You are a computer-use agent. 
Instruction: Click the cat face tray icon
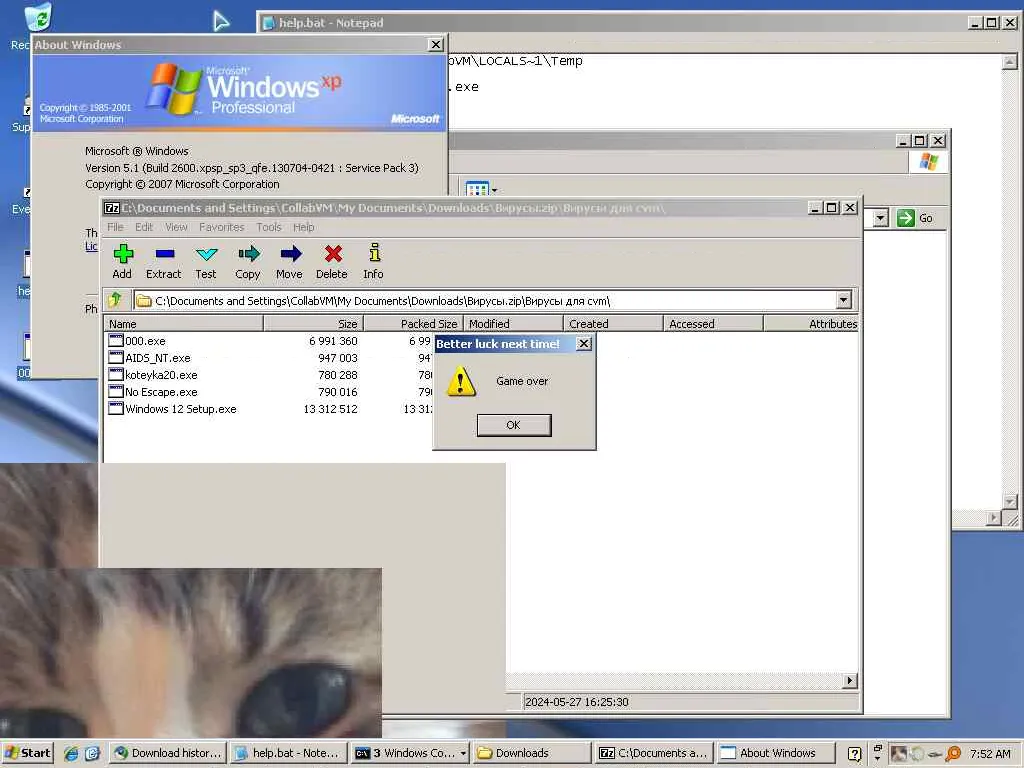(x=899, y=754)
